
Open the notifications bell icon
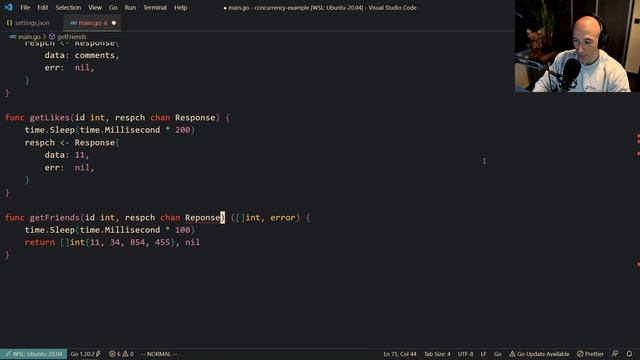tap(629, 354)
